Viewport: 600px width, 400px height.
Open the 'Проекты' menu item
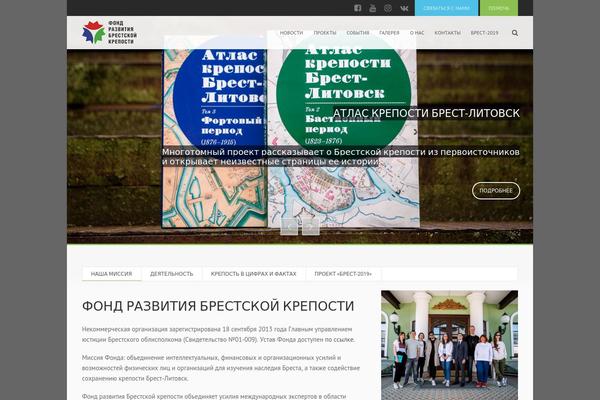(325, 33)
